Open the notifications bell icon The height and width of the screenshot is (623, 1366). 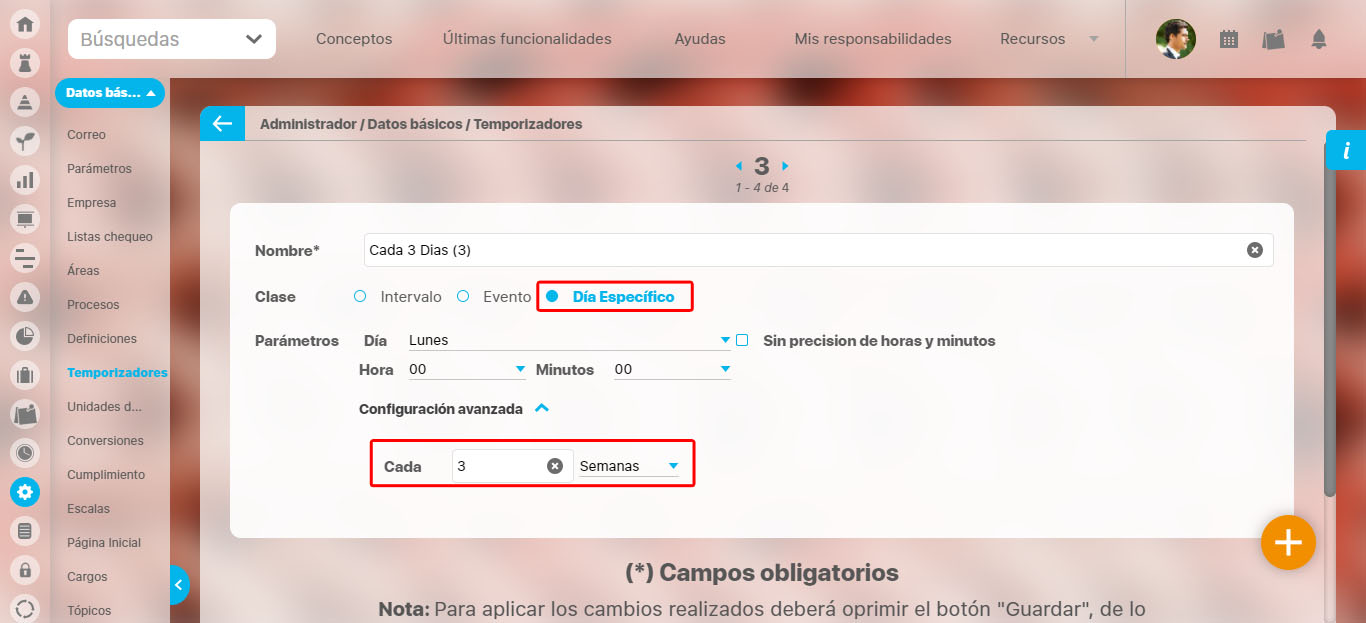click(1319, 40)
